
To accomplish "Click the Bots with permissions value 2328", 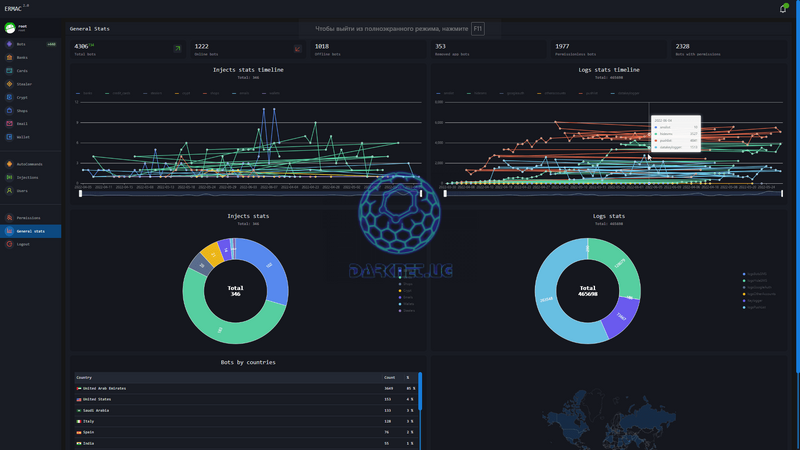I will click(683, 46).
